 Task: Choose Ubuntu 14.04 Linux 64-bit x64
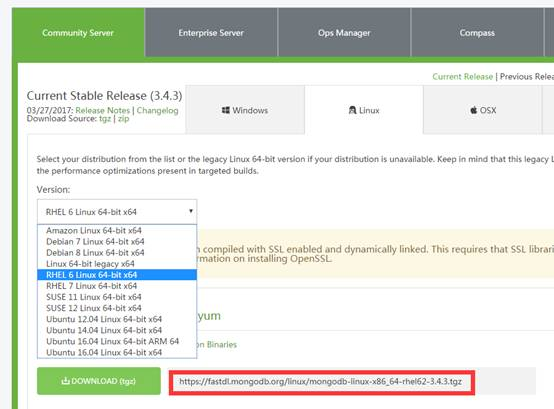117,330
